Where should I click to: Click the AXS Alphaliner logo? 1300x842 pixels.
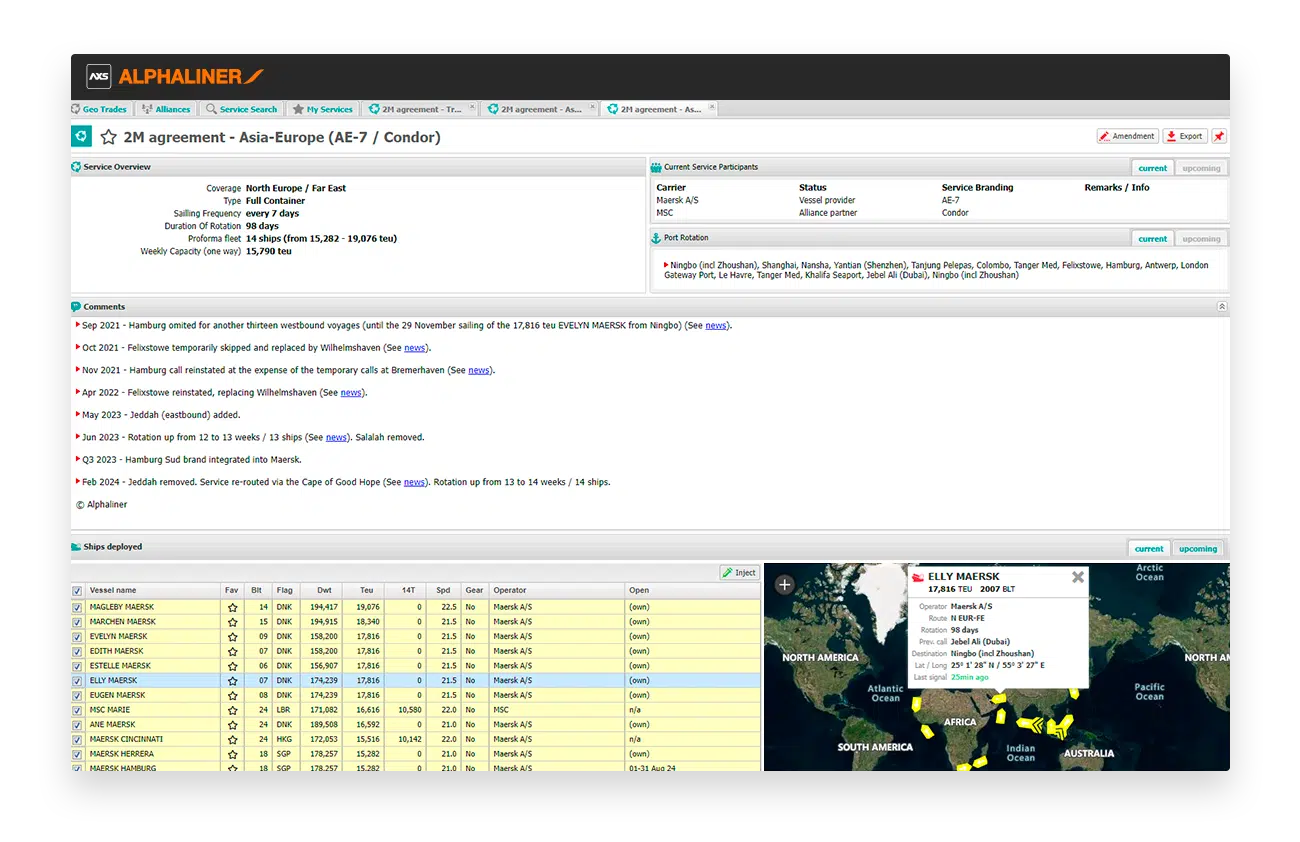coord(175,76)
